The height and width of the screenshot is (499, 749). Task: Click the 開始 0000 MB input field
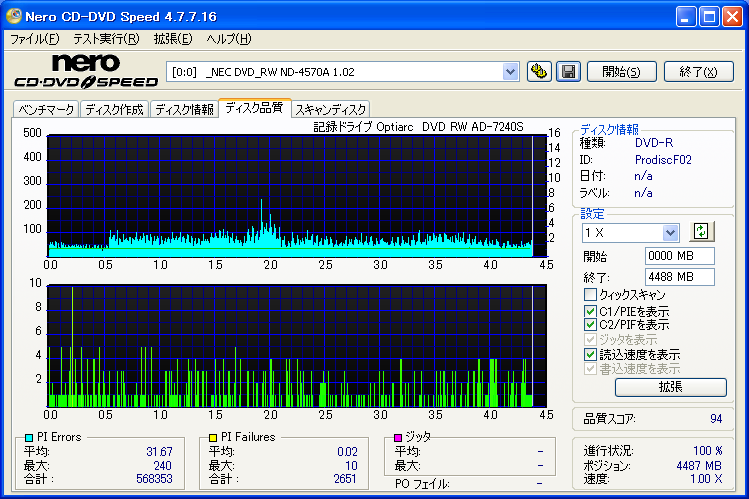click(x=679, y=255)
